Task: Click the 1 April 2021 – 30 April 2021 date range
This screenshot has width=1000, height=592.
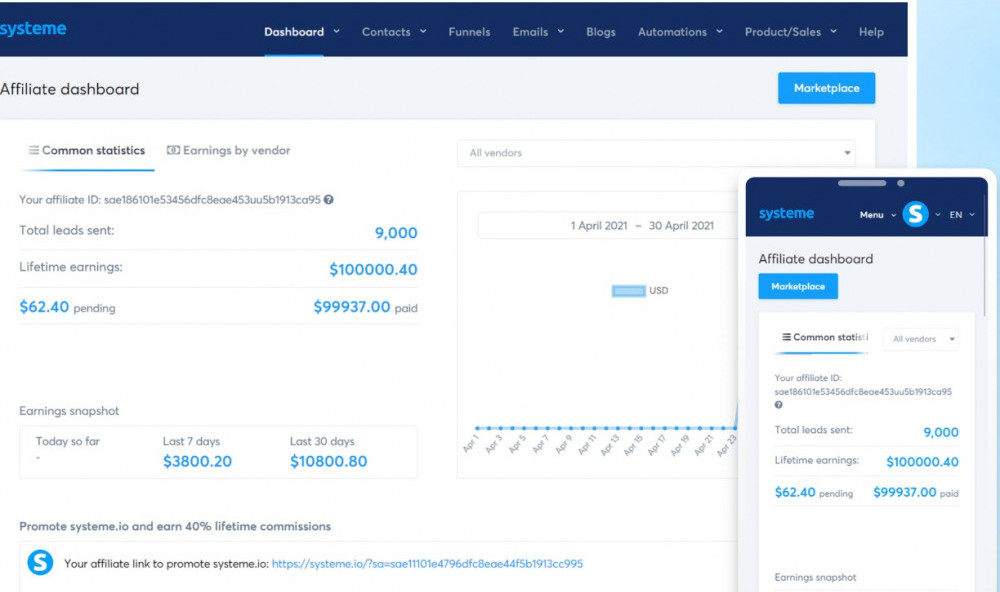Action: point(642,226)
